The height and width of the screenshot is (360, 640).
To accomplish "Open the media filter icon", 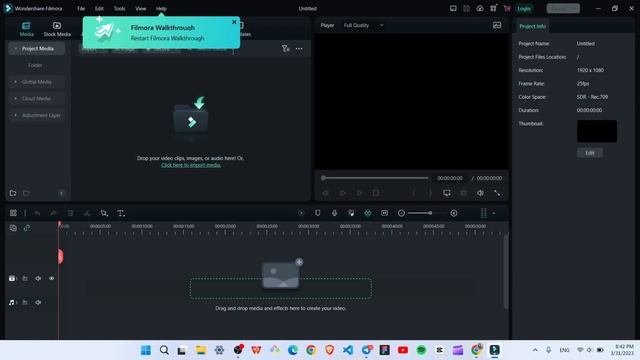I will 286,49.
